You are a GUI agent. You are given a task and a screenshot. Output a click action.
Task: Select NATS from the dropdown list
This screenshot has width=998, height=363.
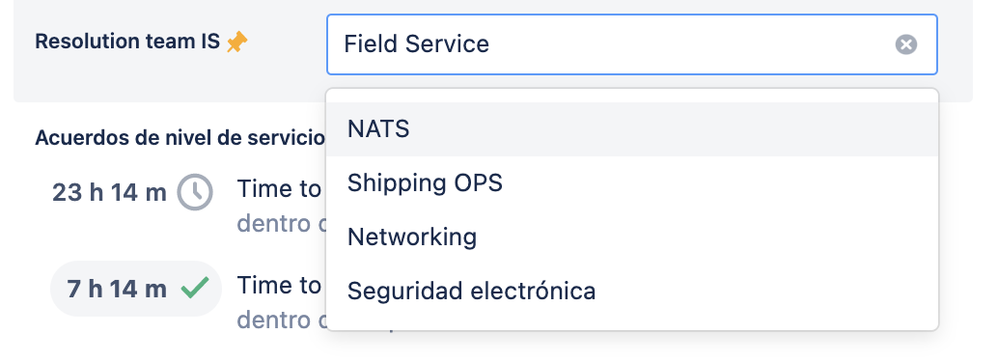(x=631, y=129)
